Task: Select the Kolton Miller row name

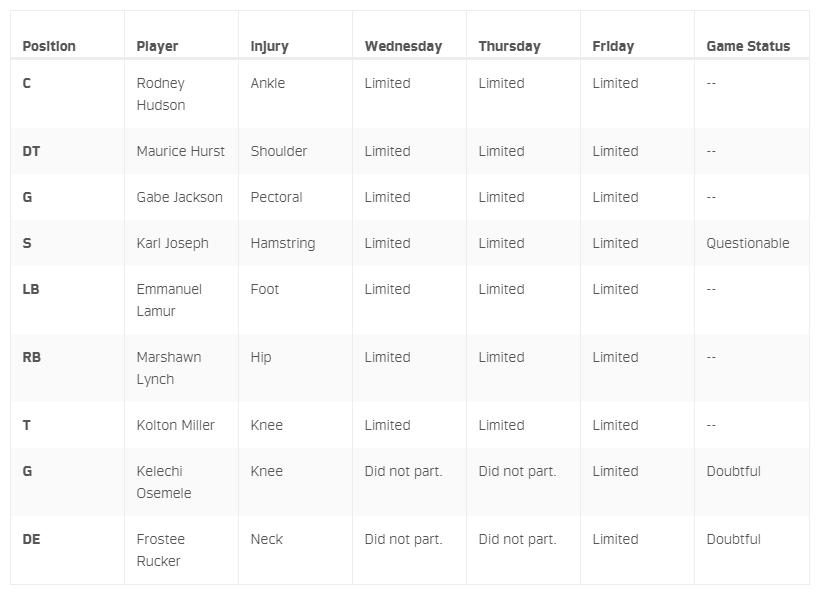Action: [175, 425]
